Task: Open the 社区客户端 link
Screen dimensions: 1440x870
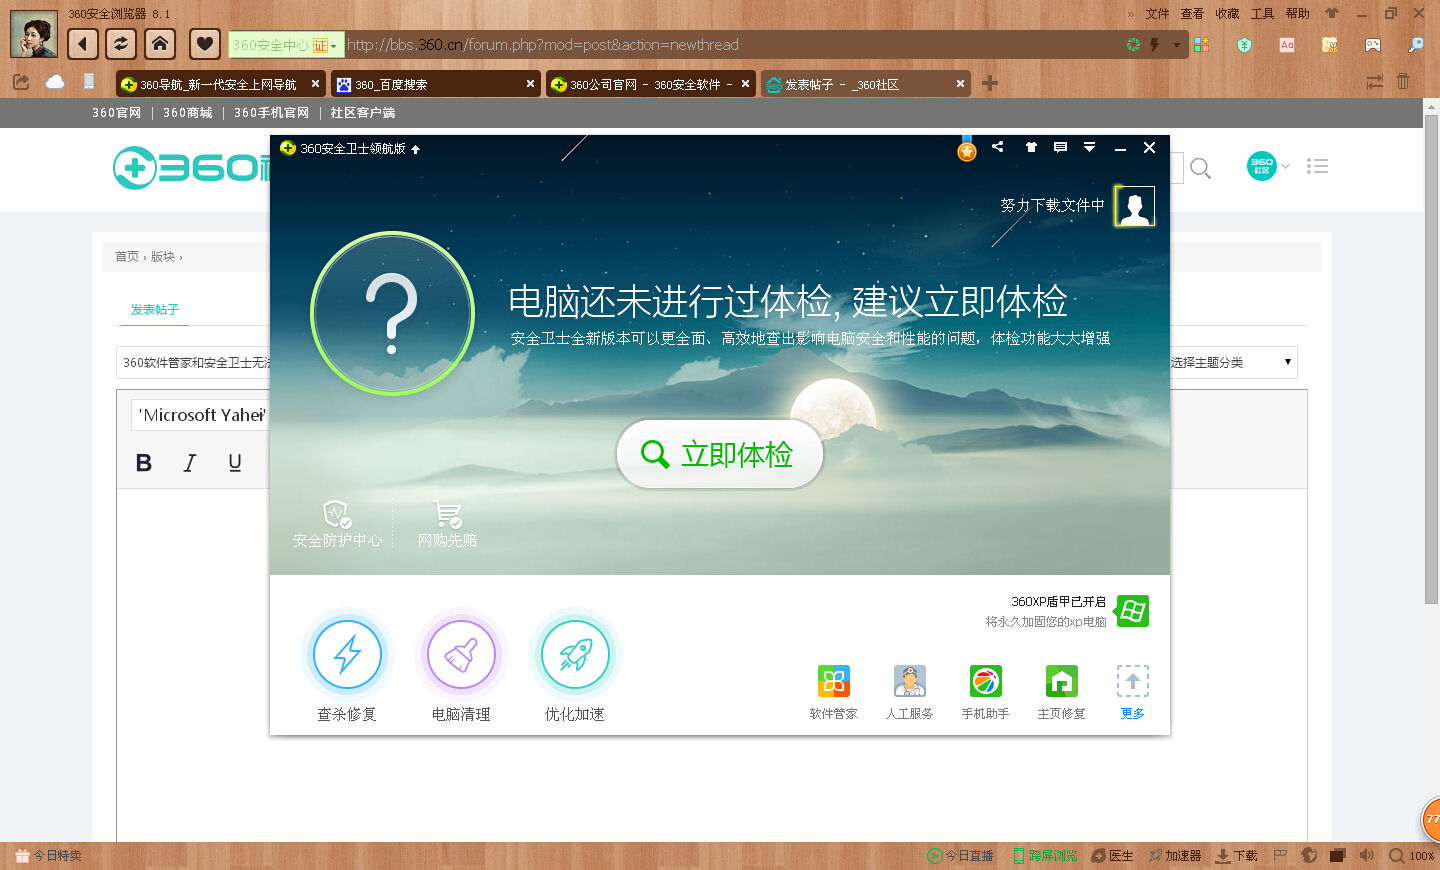Action: tap(363, 113)
